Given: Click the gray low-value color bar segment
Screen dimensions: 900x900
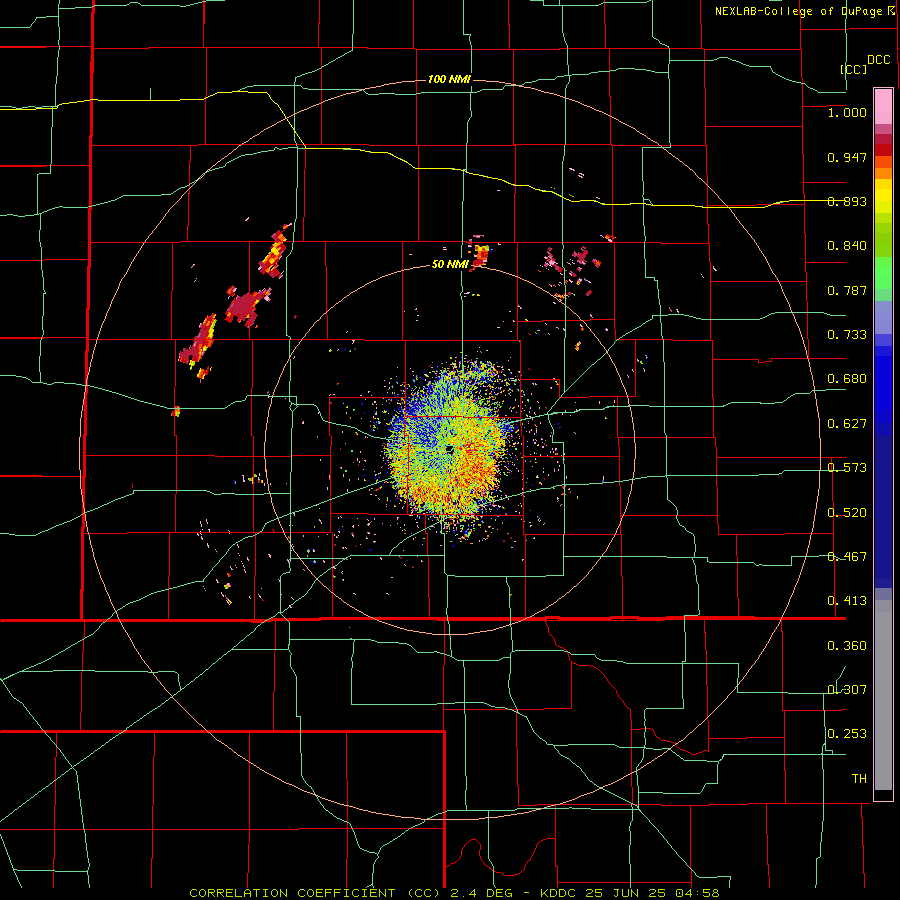Looking at the screenshot, I should click(x=883, y=695).
